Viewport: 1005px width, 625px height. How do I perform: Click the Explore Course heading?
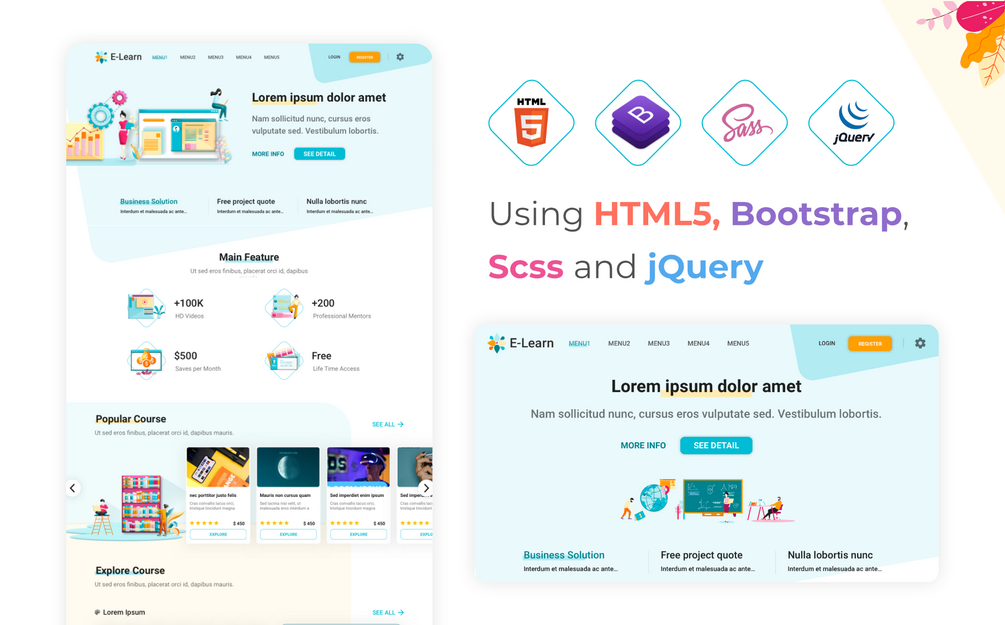point(130,571)
